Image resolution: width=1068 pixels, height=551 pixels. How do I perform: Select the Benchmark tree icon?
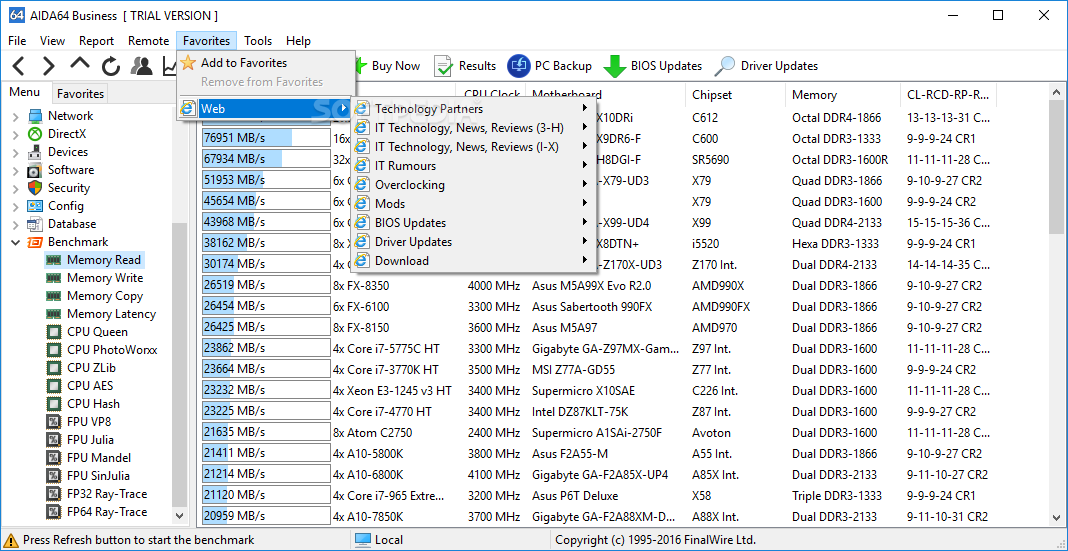coord(35,242)
